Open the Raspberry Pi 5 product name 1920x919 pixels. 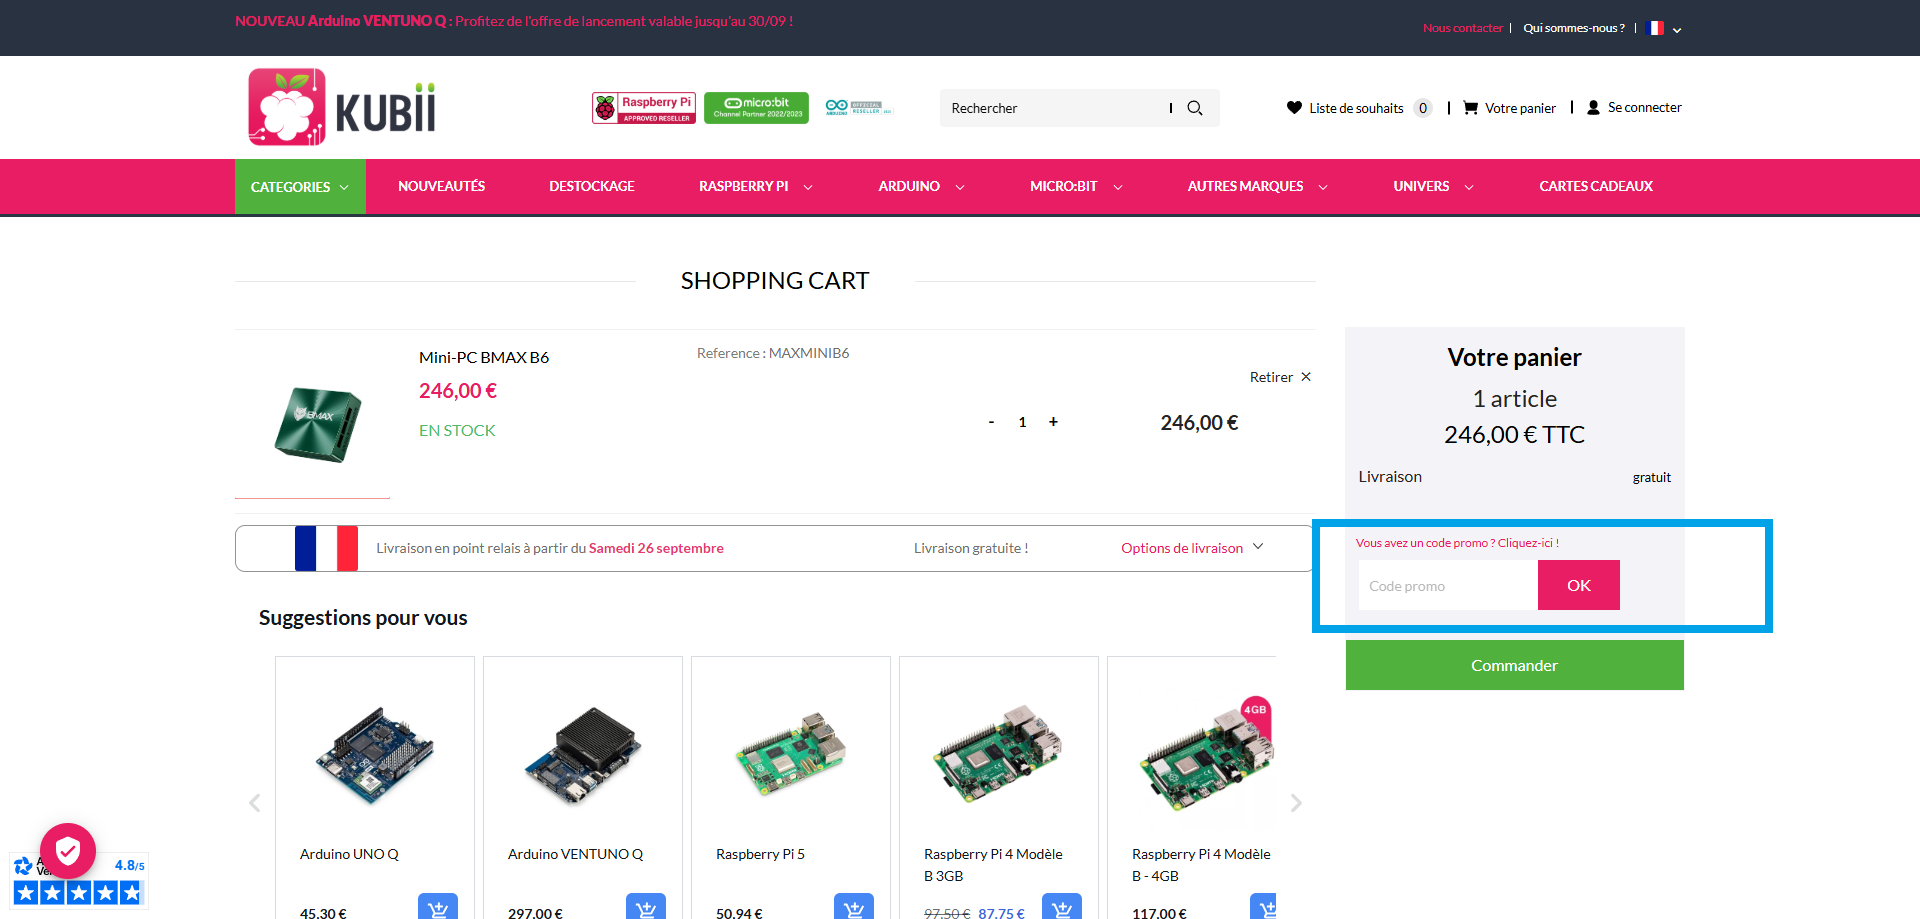pyautogui.click(x=760, y=854)
